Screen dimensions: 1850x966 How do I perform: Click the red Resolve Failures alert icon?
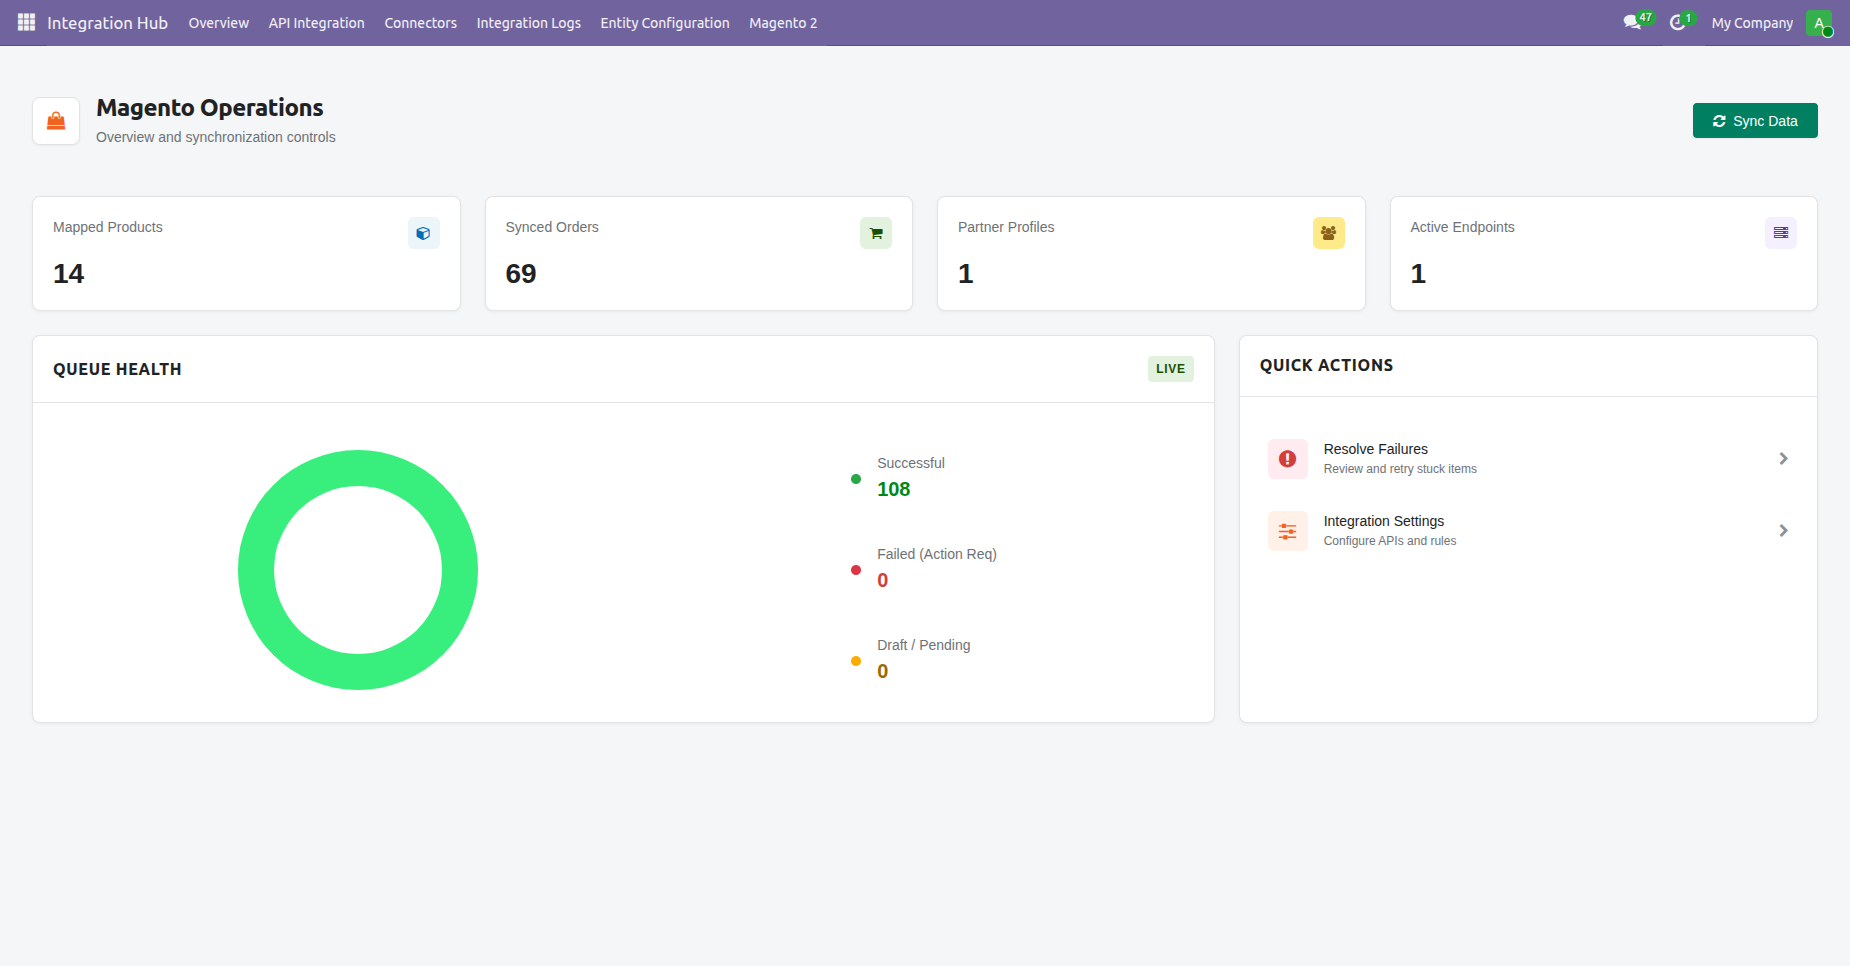click(1288, 459)
